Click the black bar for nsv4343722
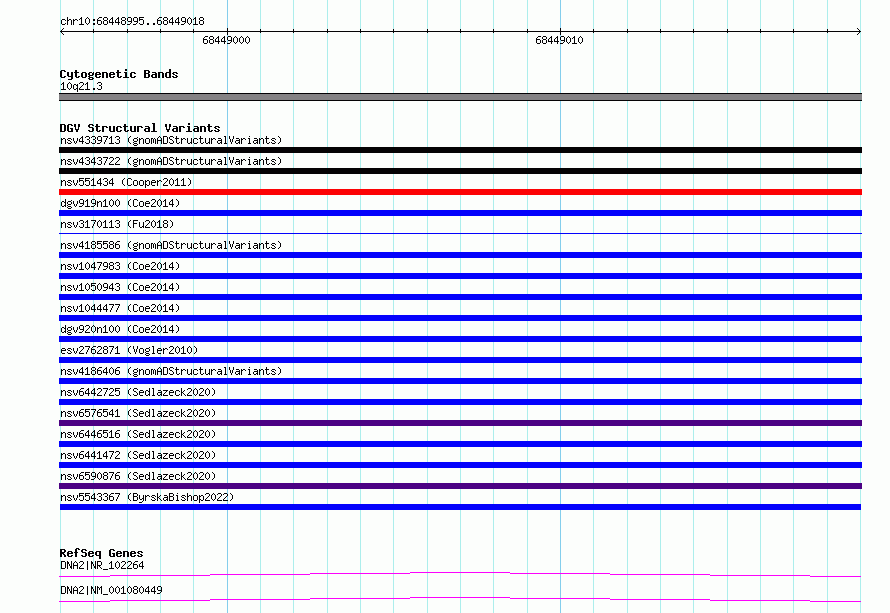The width and height of the screenshot is (890, 613). coord(460,171)
